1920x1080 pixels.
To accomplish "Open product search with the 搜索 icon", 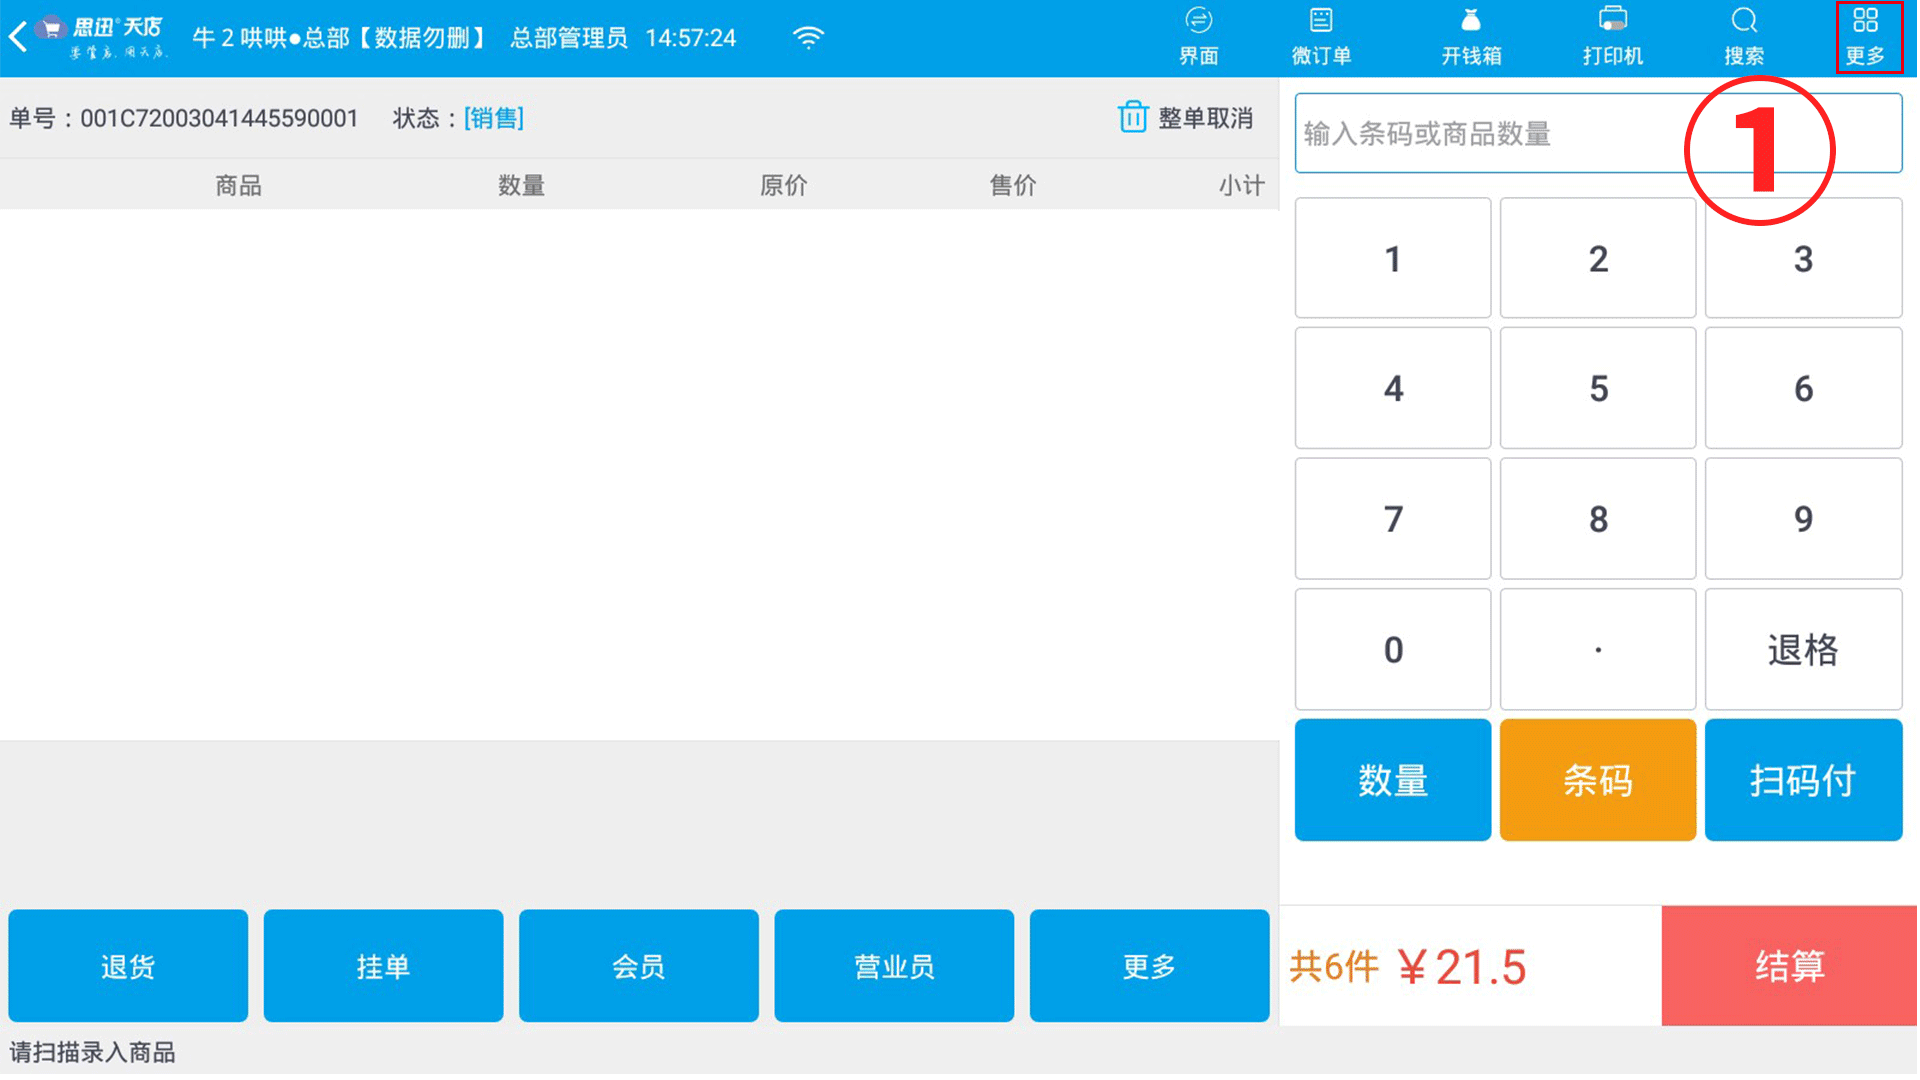I will [x=1744, y=35].
